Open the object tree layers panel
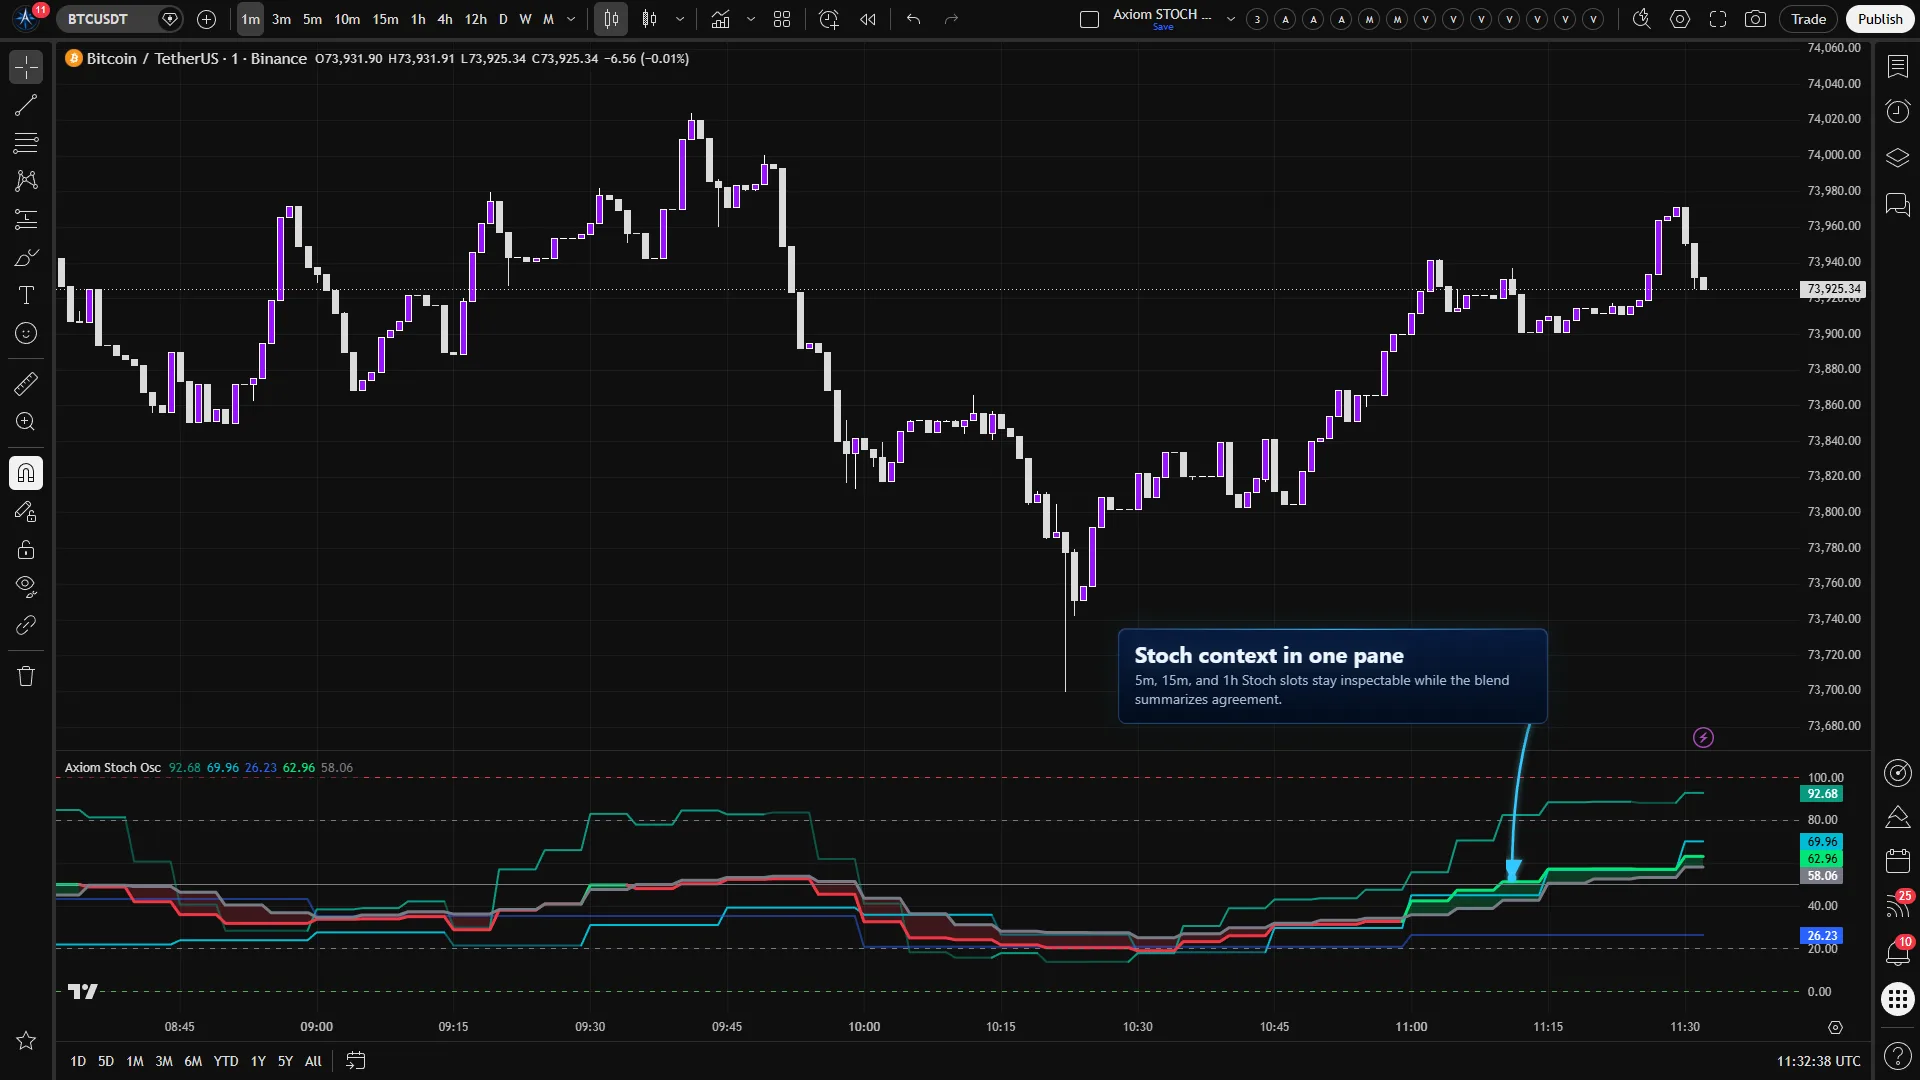Image resolution: width=1920 pixels, height=1080 pixels. click(1897, 158)
